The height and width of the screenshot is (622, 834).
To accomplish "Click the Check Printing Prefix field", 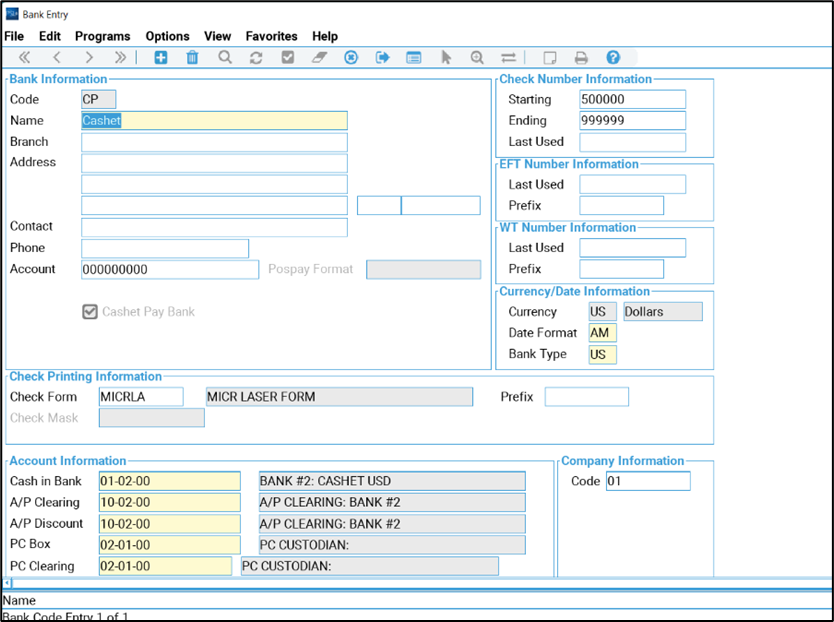I will (x=587, y=397).
